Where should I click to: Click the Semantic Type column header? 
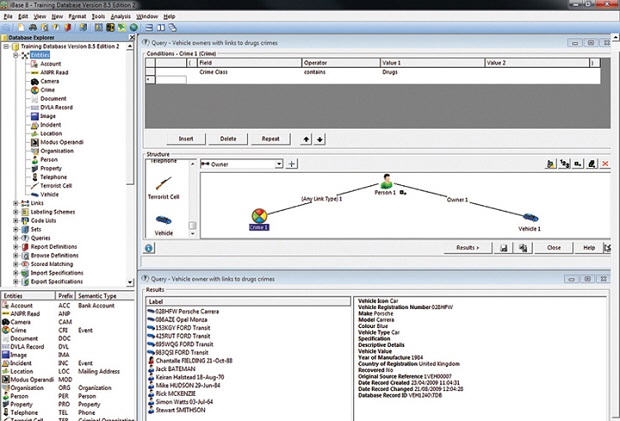click(105, 296)
